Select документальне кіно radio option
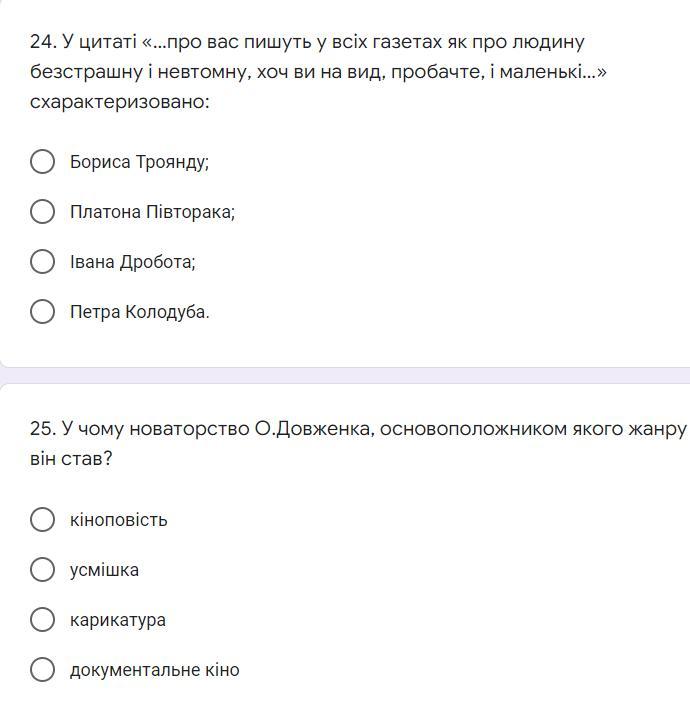This screenshot has width=690, height=703. tap(42, 669)
